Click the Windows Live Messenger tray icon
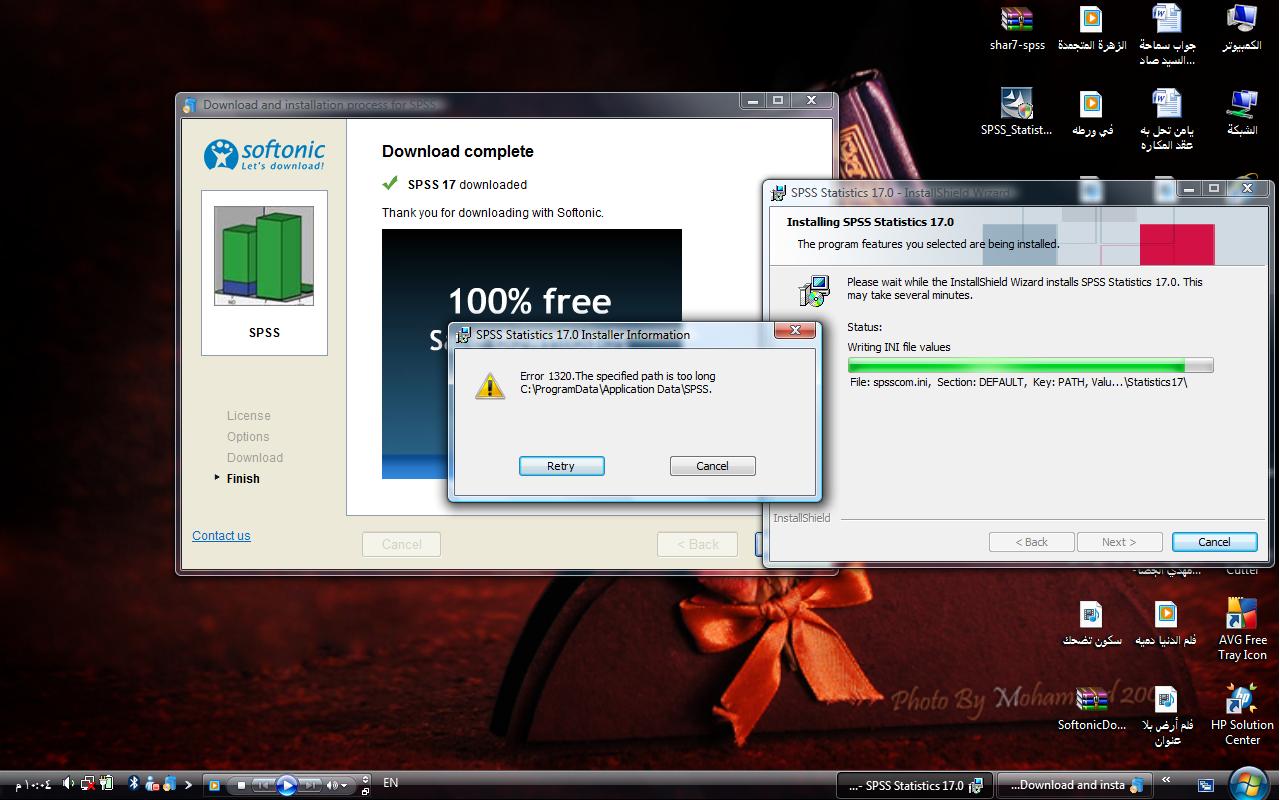The width and height of the screenshot is (1280, 800). (x=152, y=784)
